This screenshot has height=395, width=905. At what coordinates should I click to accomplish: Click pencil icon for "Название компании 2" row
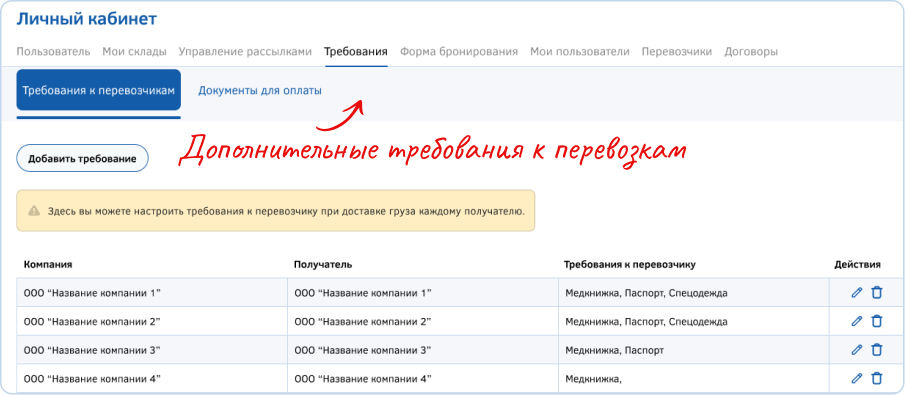pos(857,321)
